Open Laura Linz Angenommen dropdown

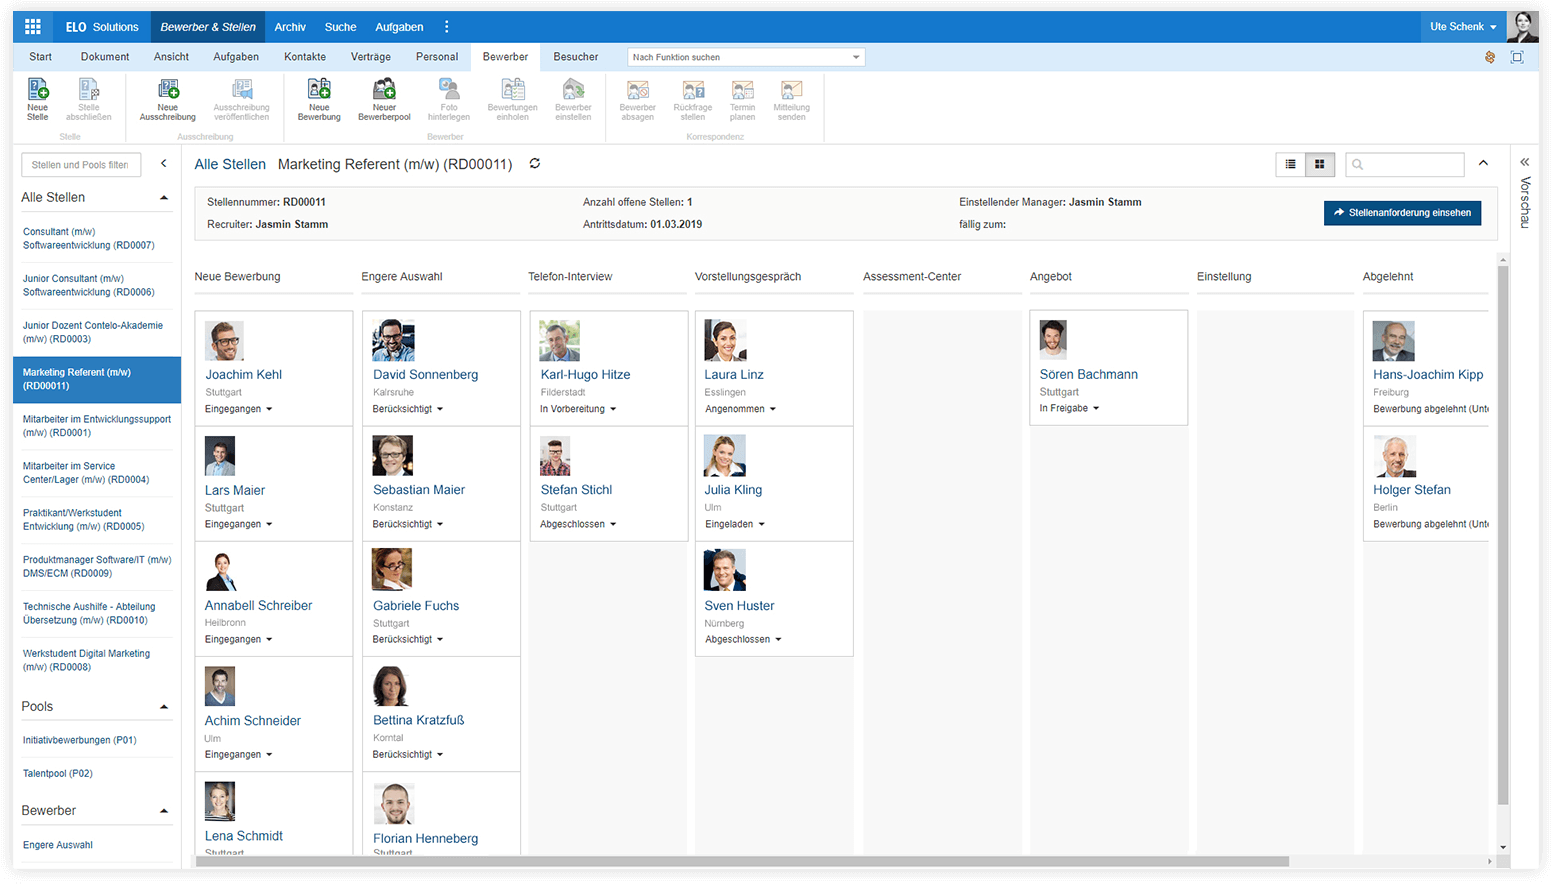(x=741, y=409)
